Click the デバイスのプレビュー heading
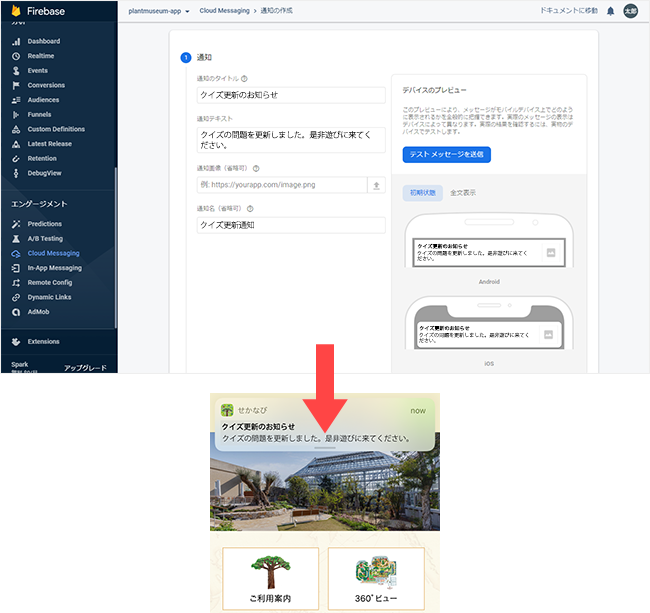This screenshot has height=613, width=650. (x=434, y=90)
